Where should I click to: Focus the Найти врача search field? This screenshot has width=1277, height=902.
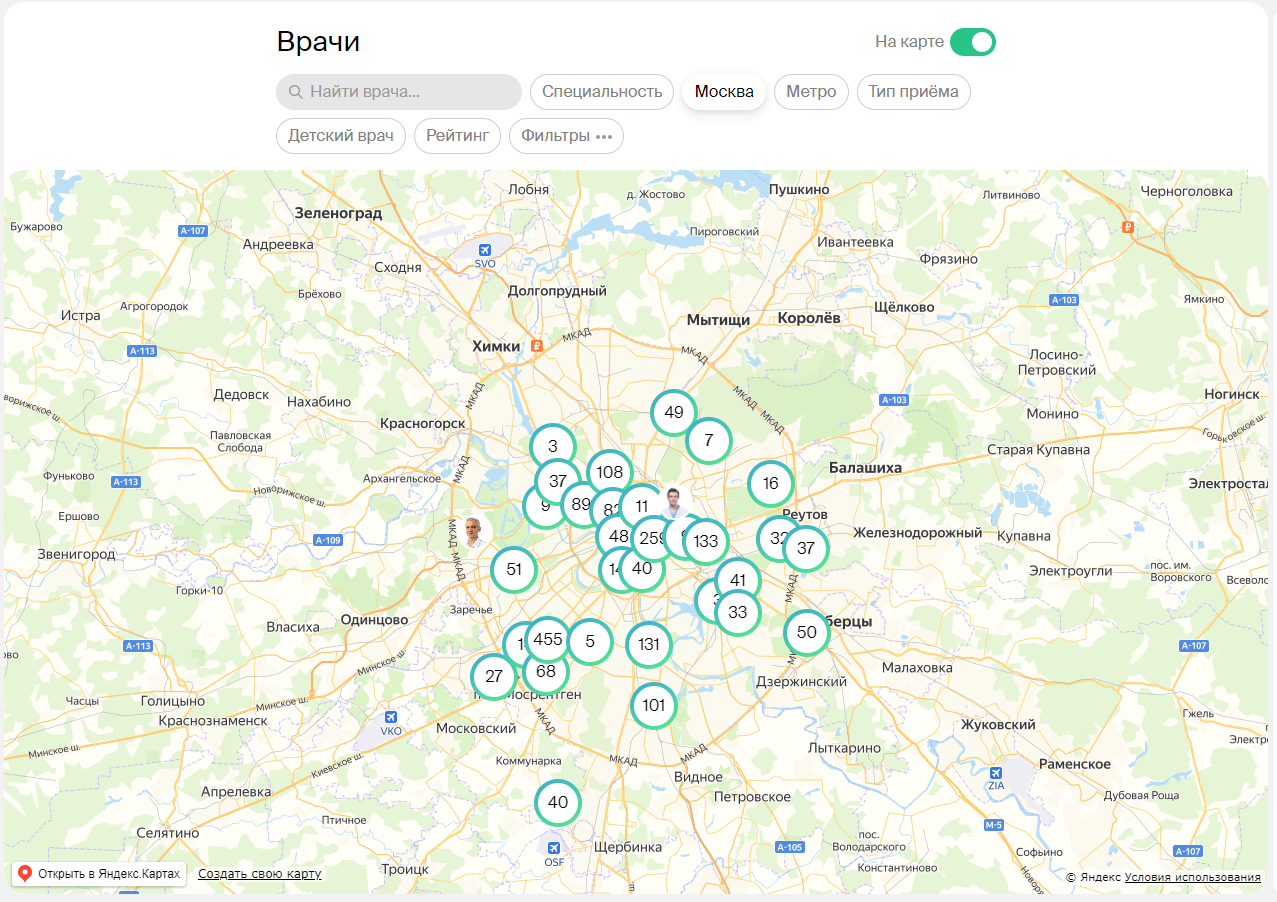tap(399, 92)
